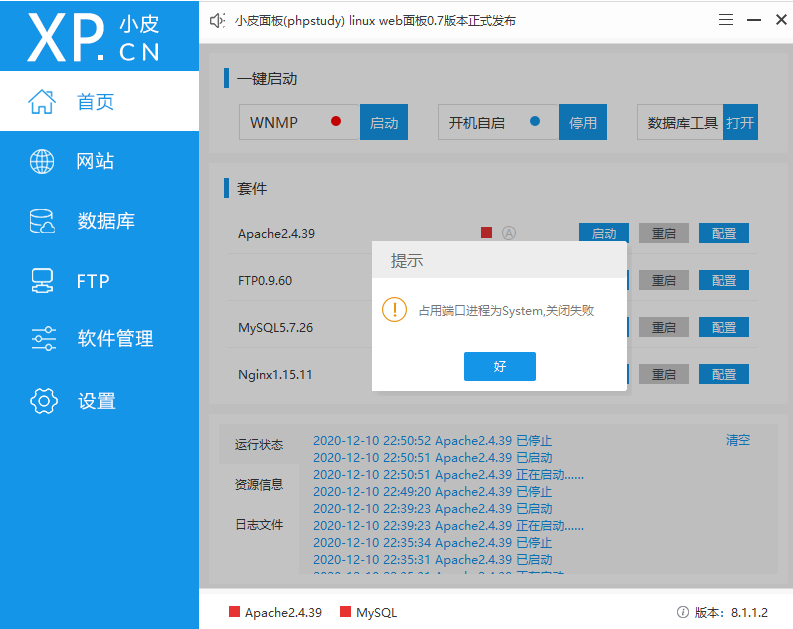
Task: Click the blue 开机自启 status dot
Action: click(x=535, y=121)
